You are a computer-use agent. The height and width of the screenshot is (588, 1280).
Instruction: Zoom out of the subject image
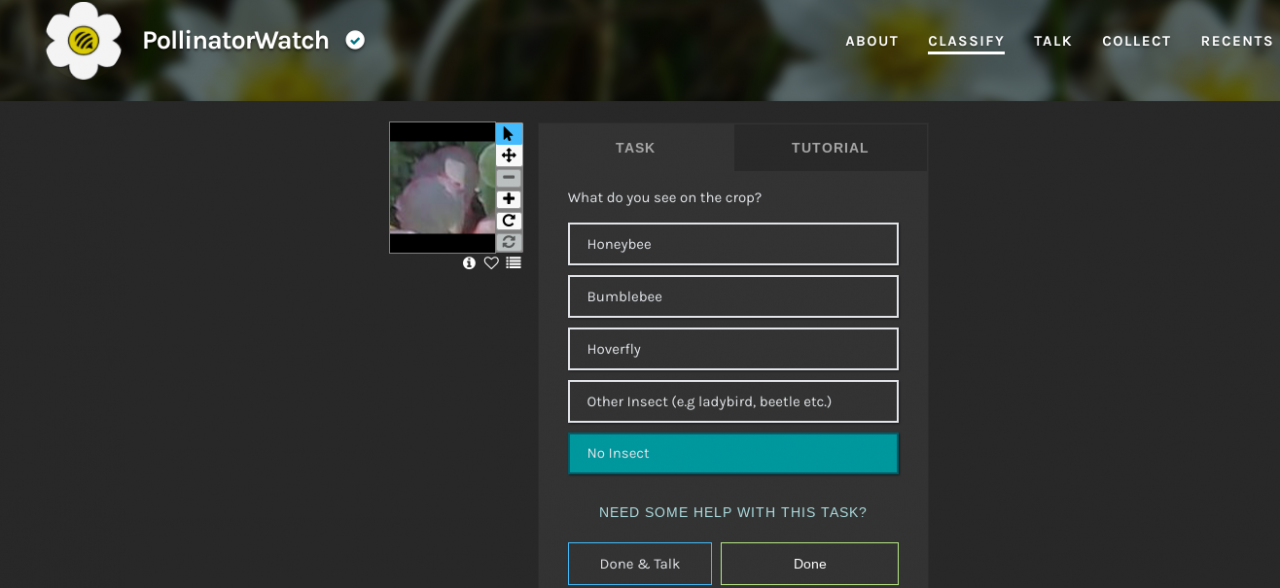pos(509,178)
